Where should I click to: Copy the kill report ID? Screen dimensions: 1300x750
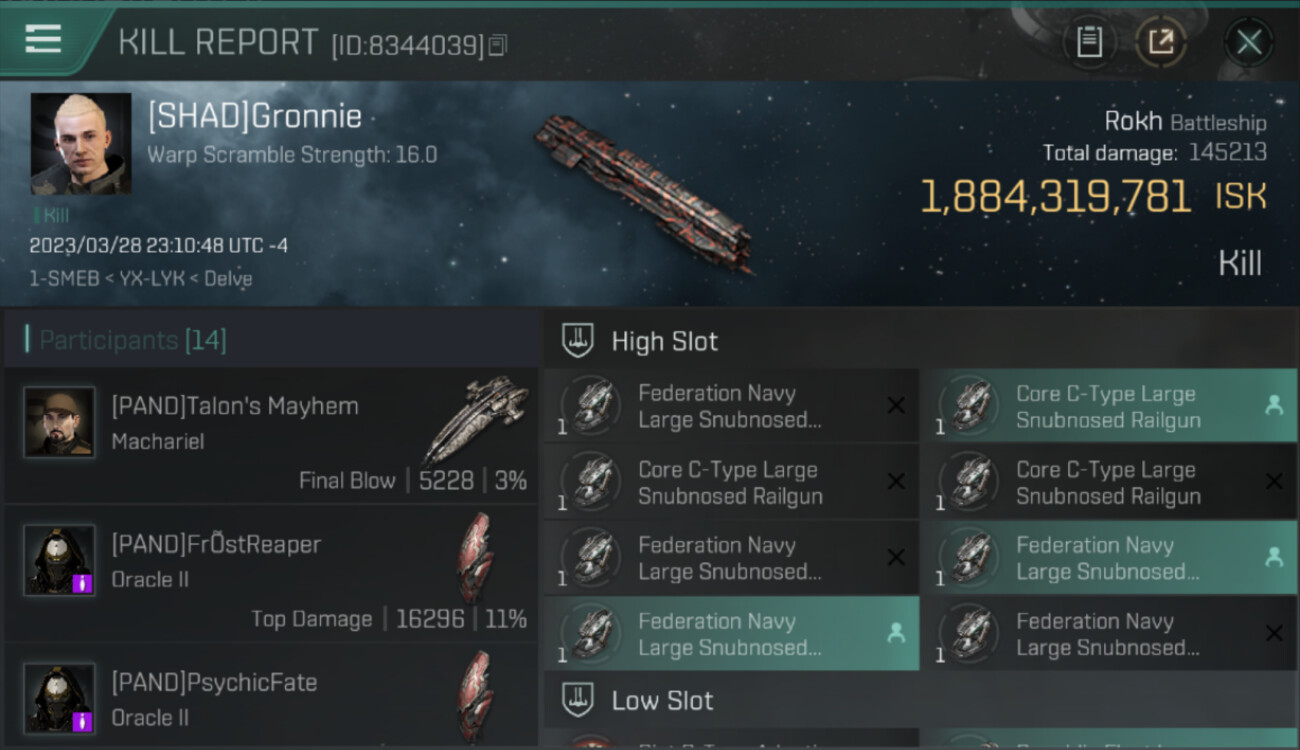pos(498,45)
